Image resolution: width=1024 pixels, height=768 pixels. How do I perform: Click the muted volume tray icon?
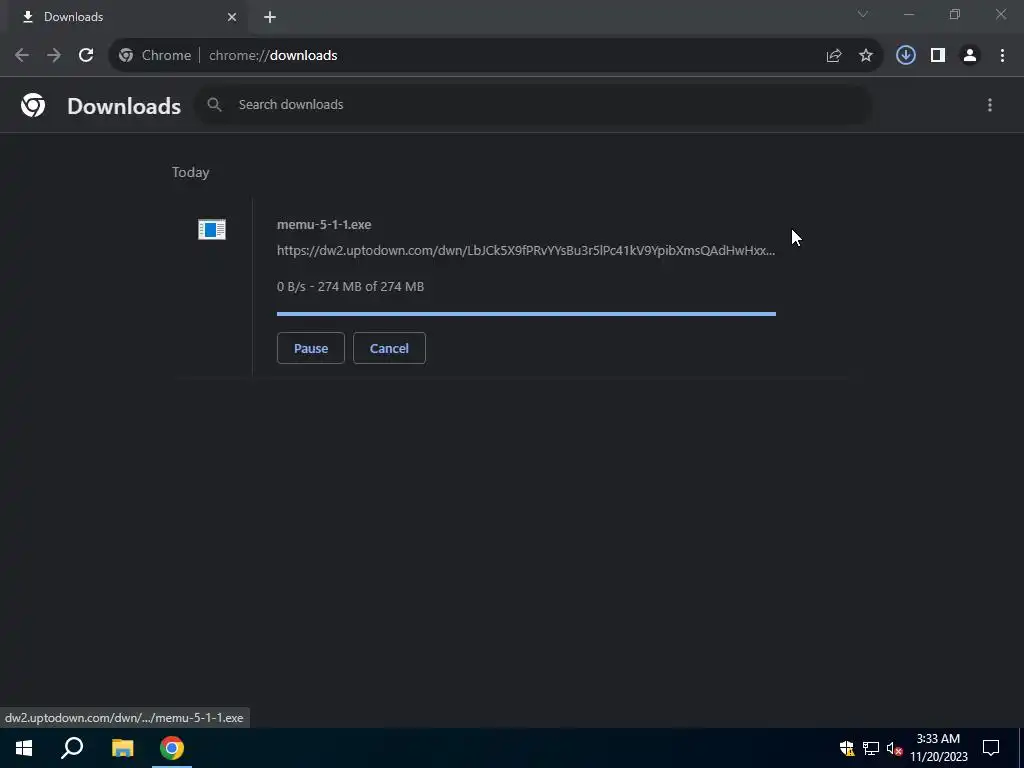pos(894,748)
